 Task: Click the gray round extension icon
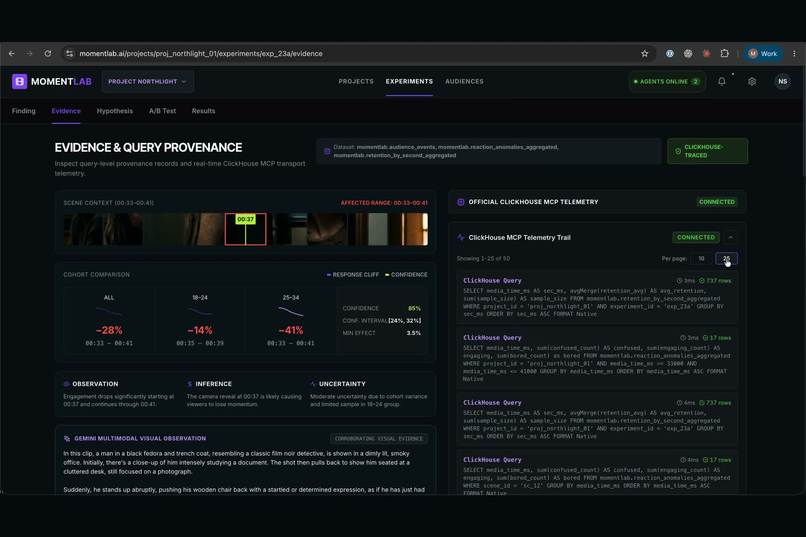pos(688,53)
